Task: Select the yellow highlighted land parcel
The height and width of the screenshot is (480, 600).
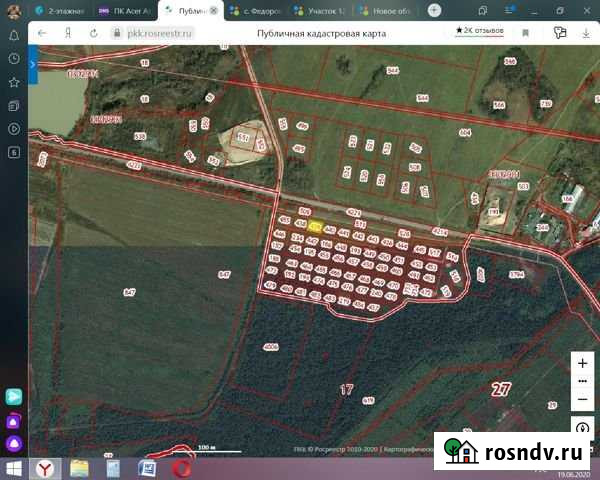Action: [x=315, y=228]
